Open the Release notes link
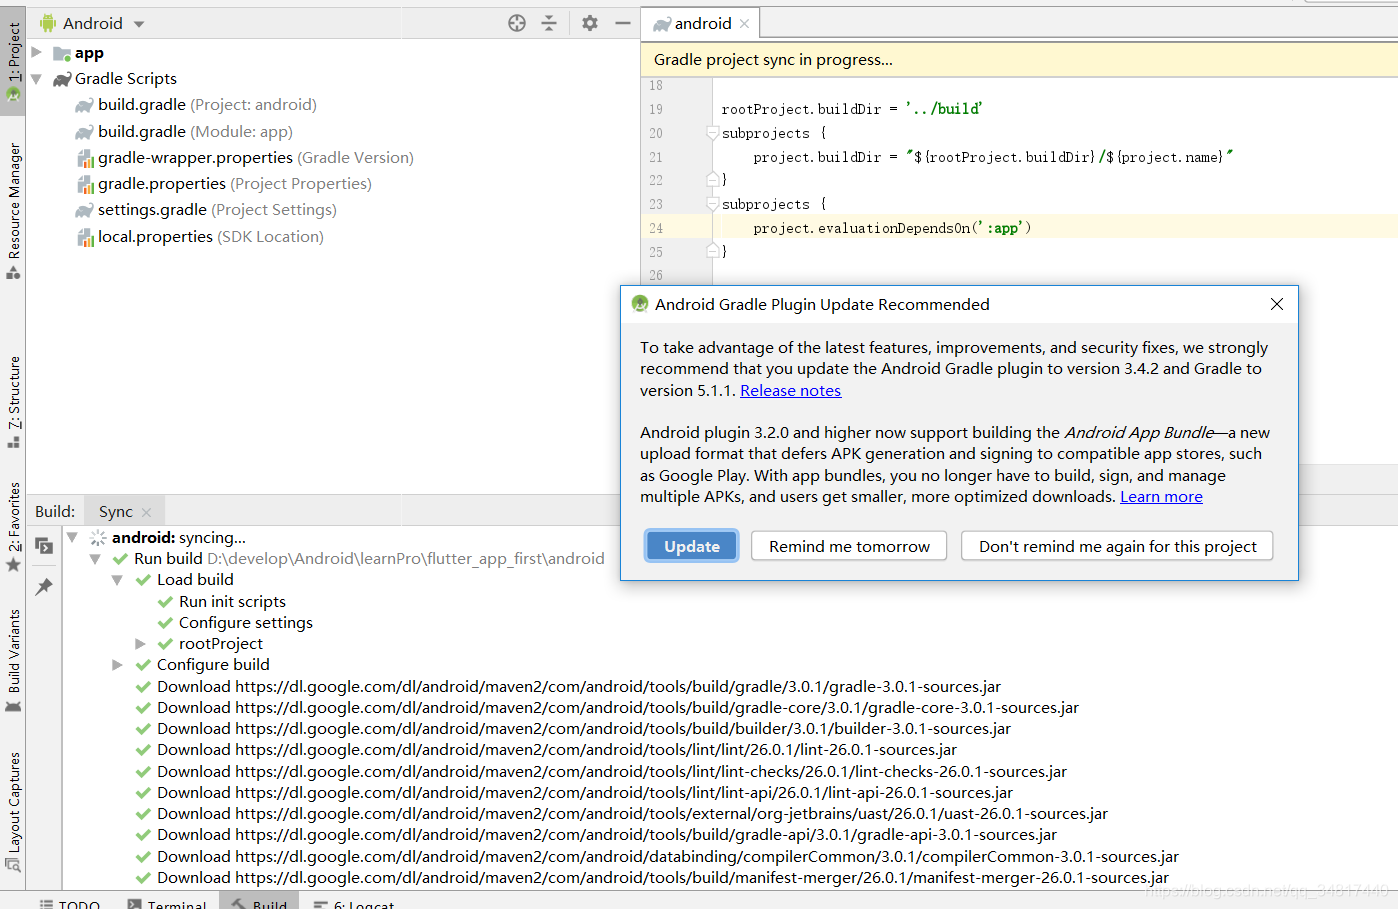1398x909 pixels. coord(790,391)
